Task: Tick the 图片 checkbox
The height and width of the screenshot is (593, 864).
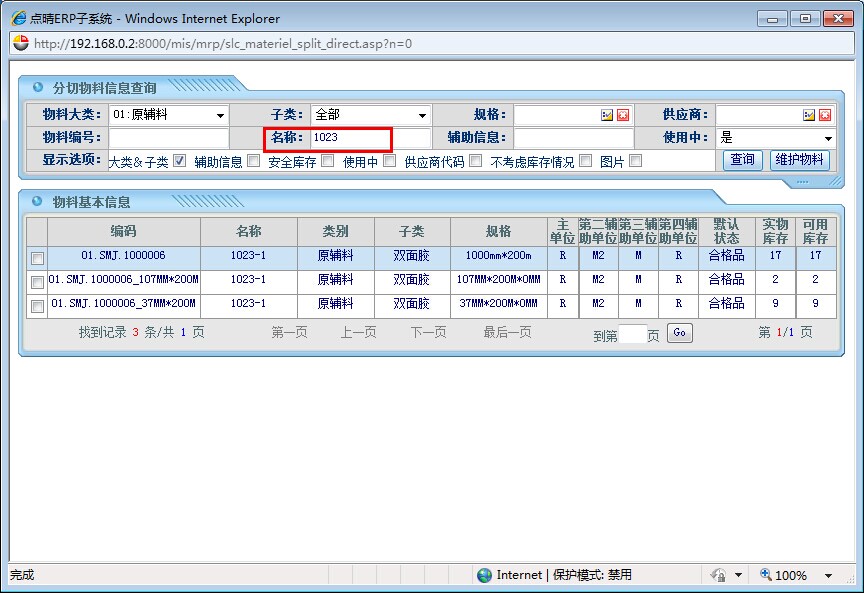Action: pyautogui.click(x=635, y=160)
